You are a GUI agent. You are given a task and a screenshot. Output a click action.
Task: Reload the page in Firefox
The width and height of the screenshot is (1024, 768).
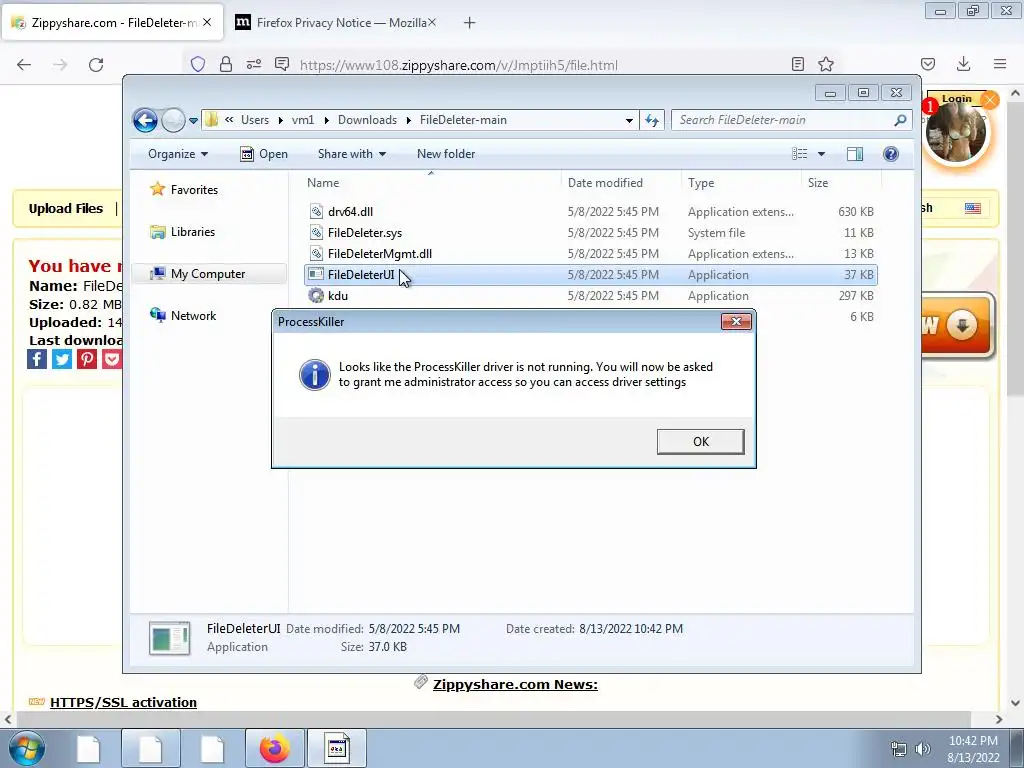pos(96,65)
